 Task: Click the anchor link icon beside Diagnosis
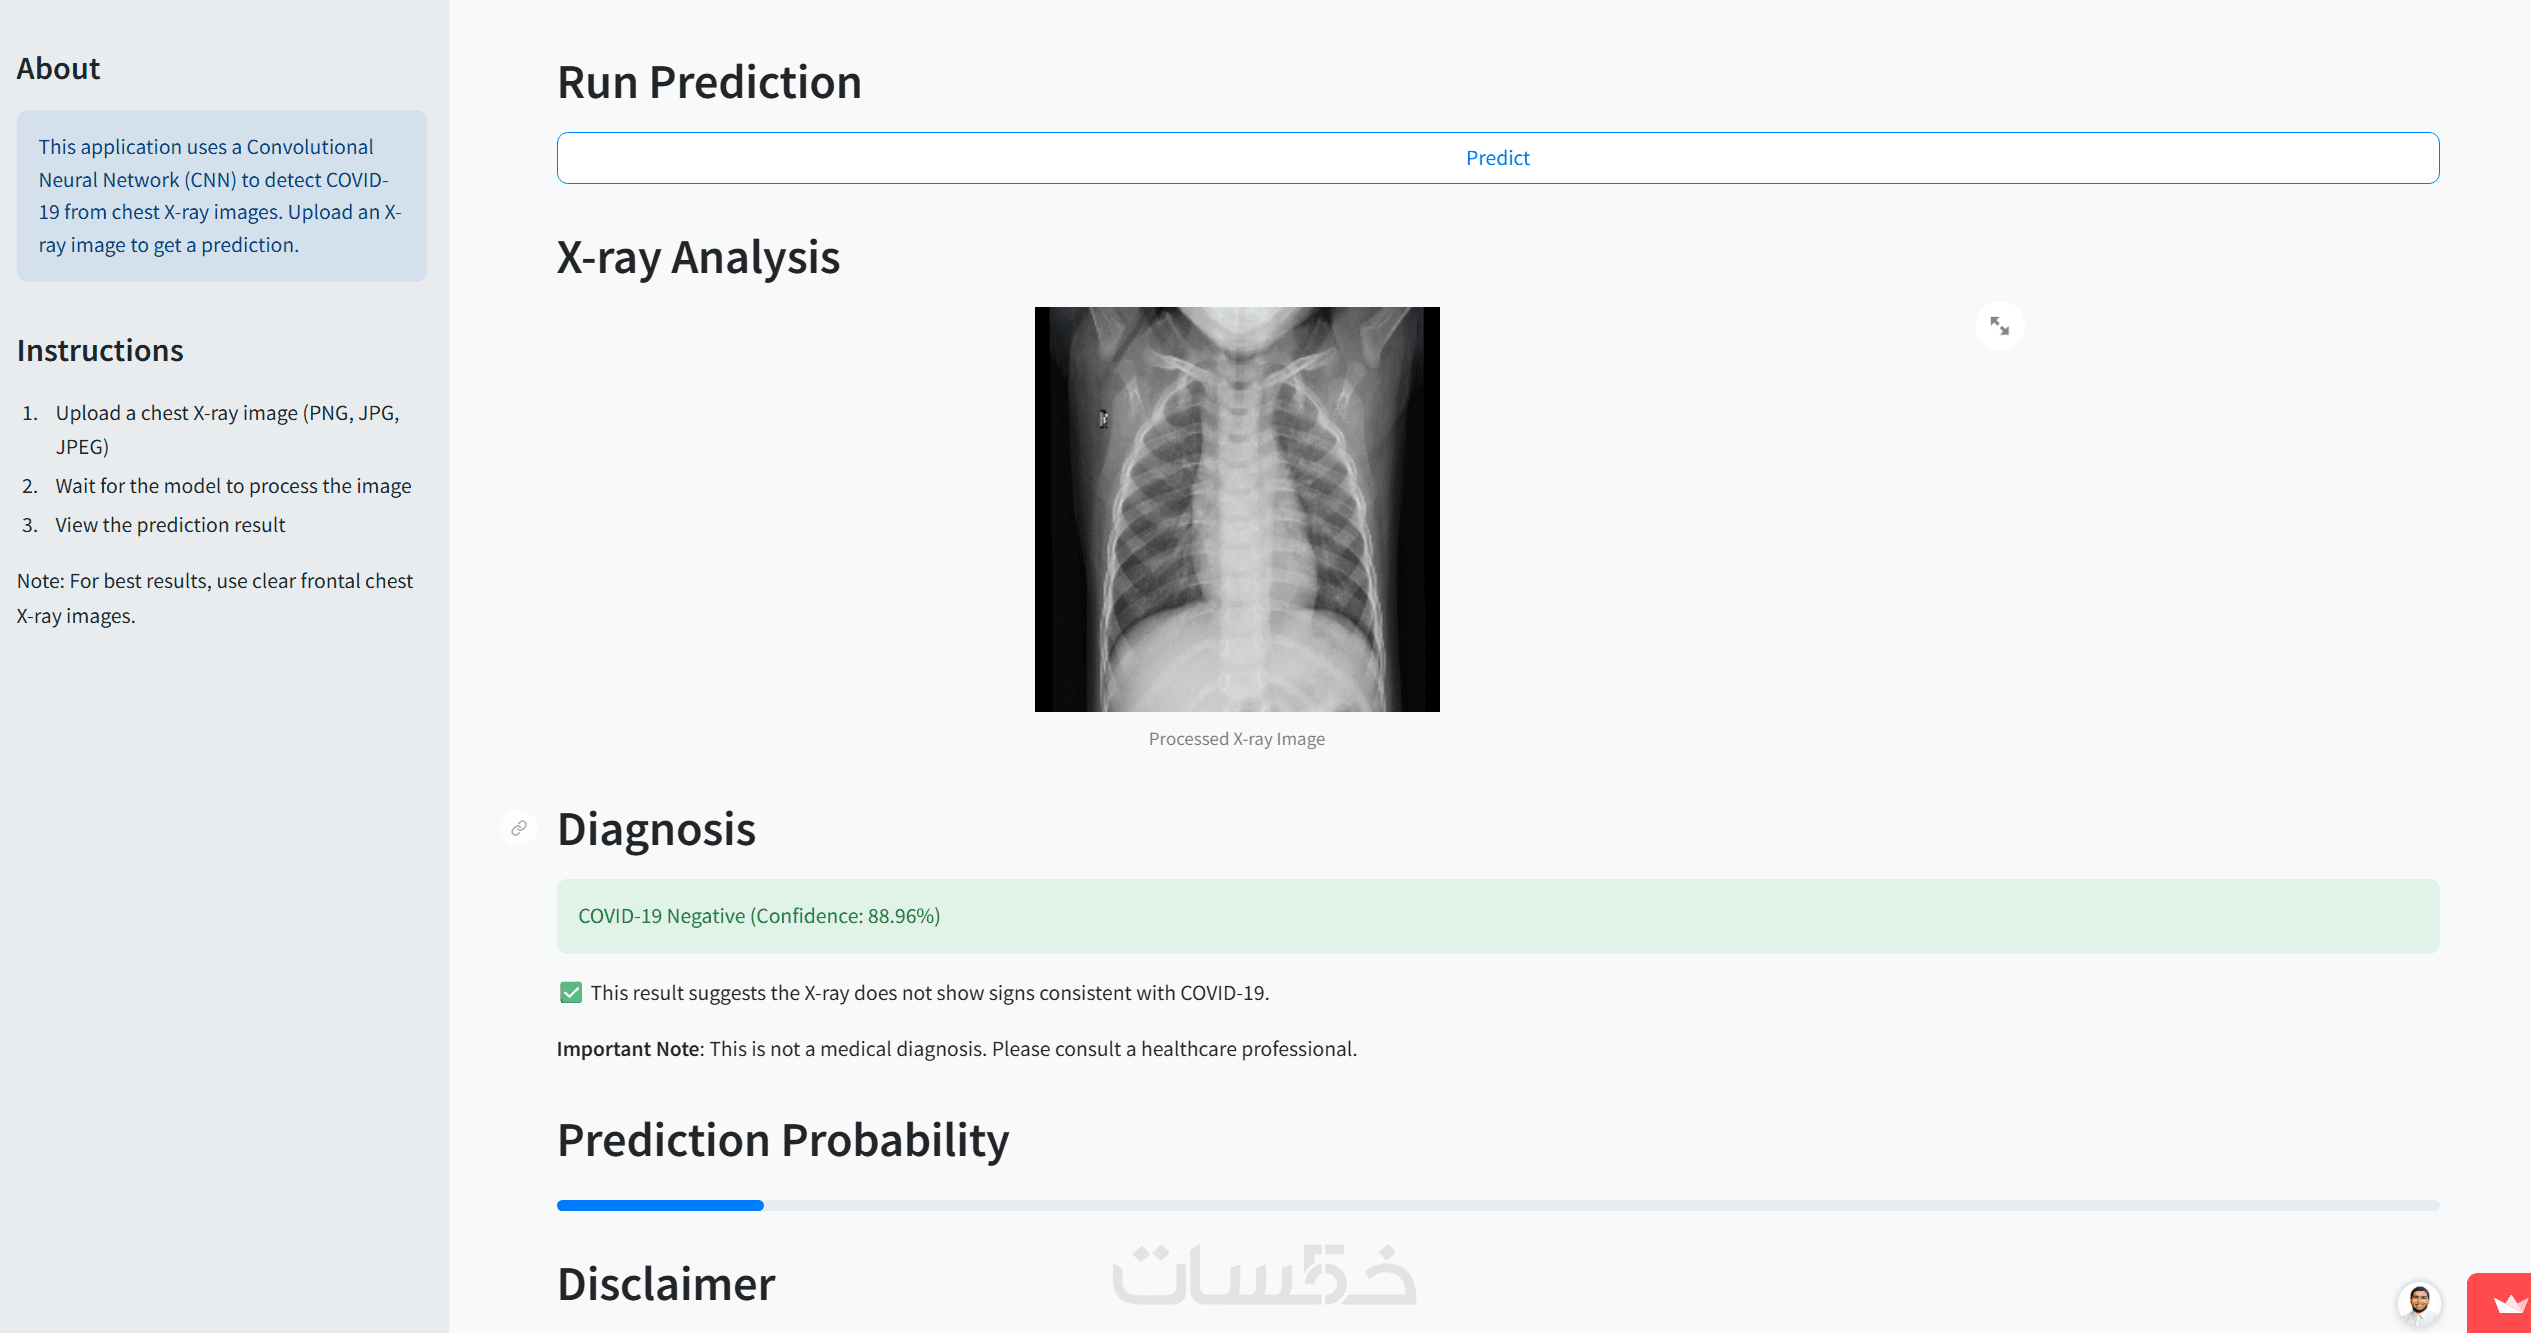click(519, 828)
